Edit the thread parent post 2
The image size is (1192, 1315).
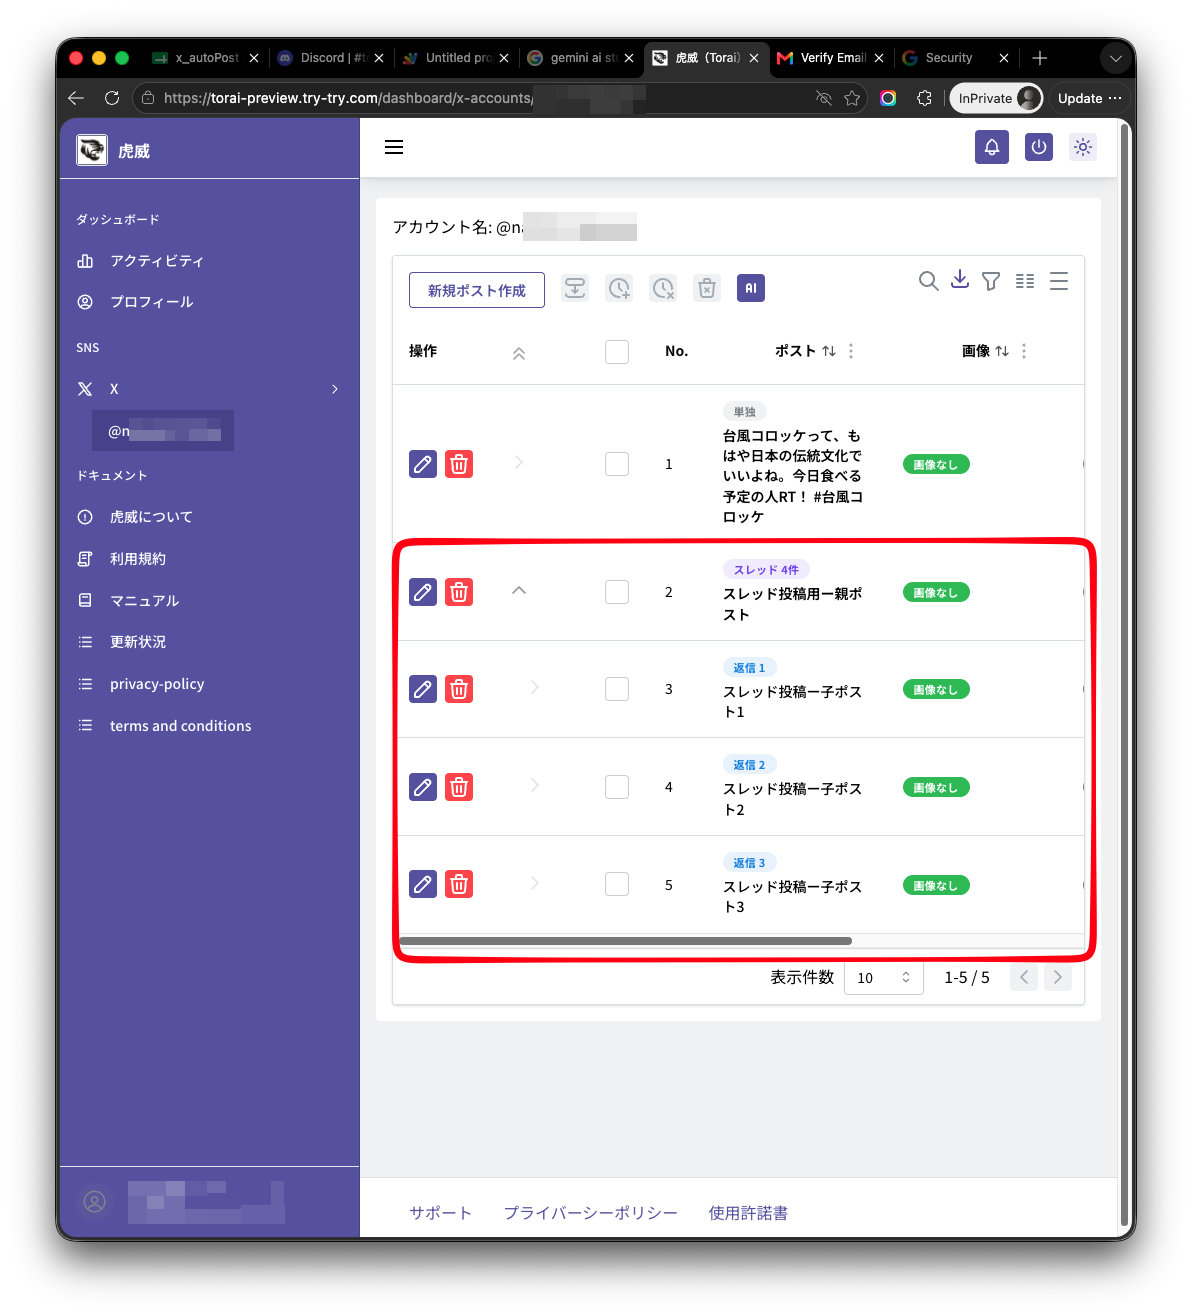pyautogui.click(x=423, y=592)
